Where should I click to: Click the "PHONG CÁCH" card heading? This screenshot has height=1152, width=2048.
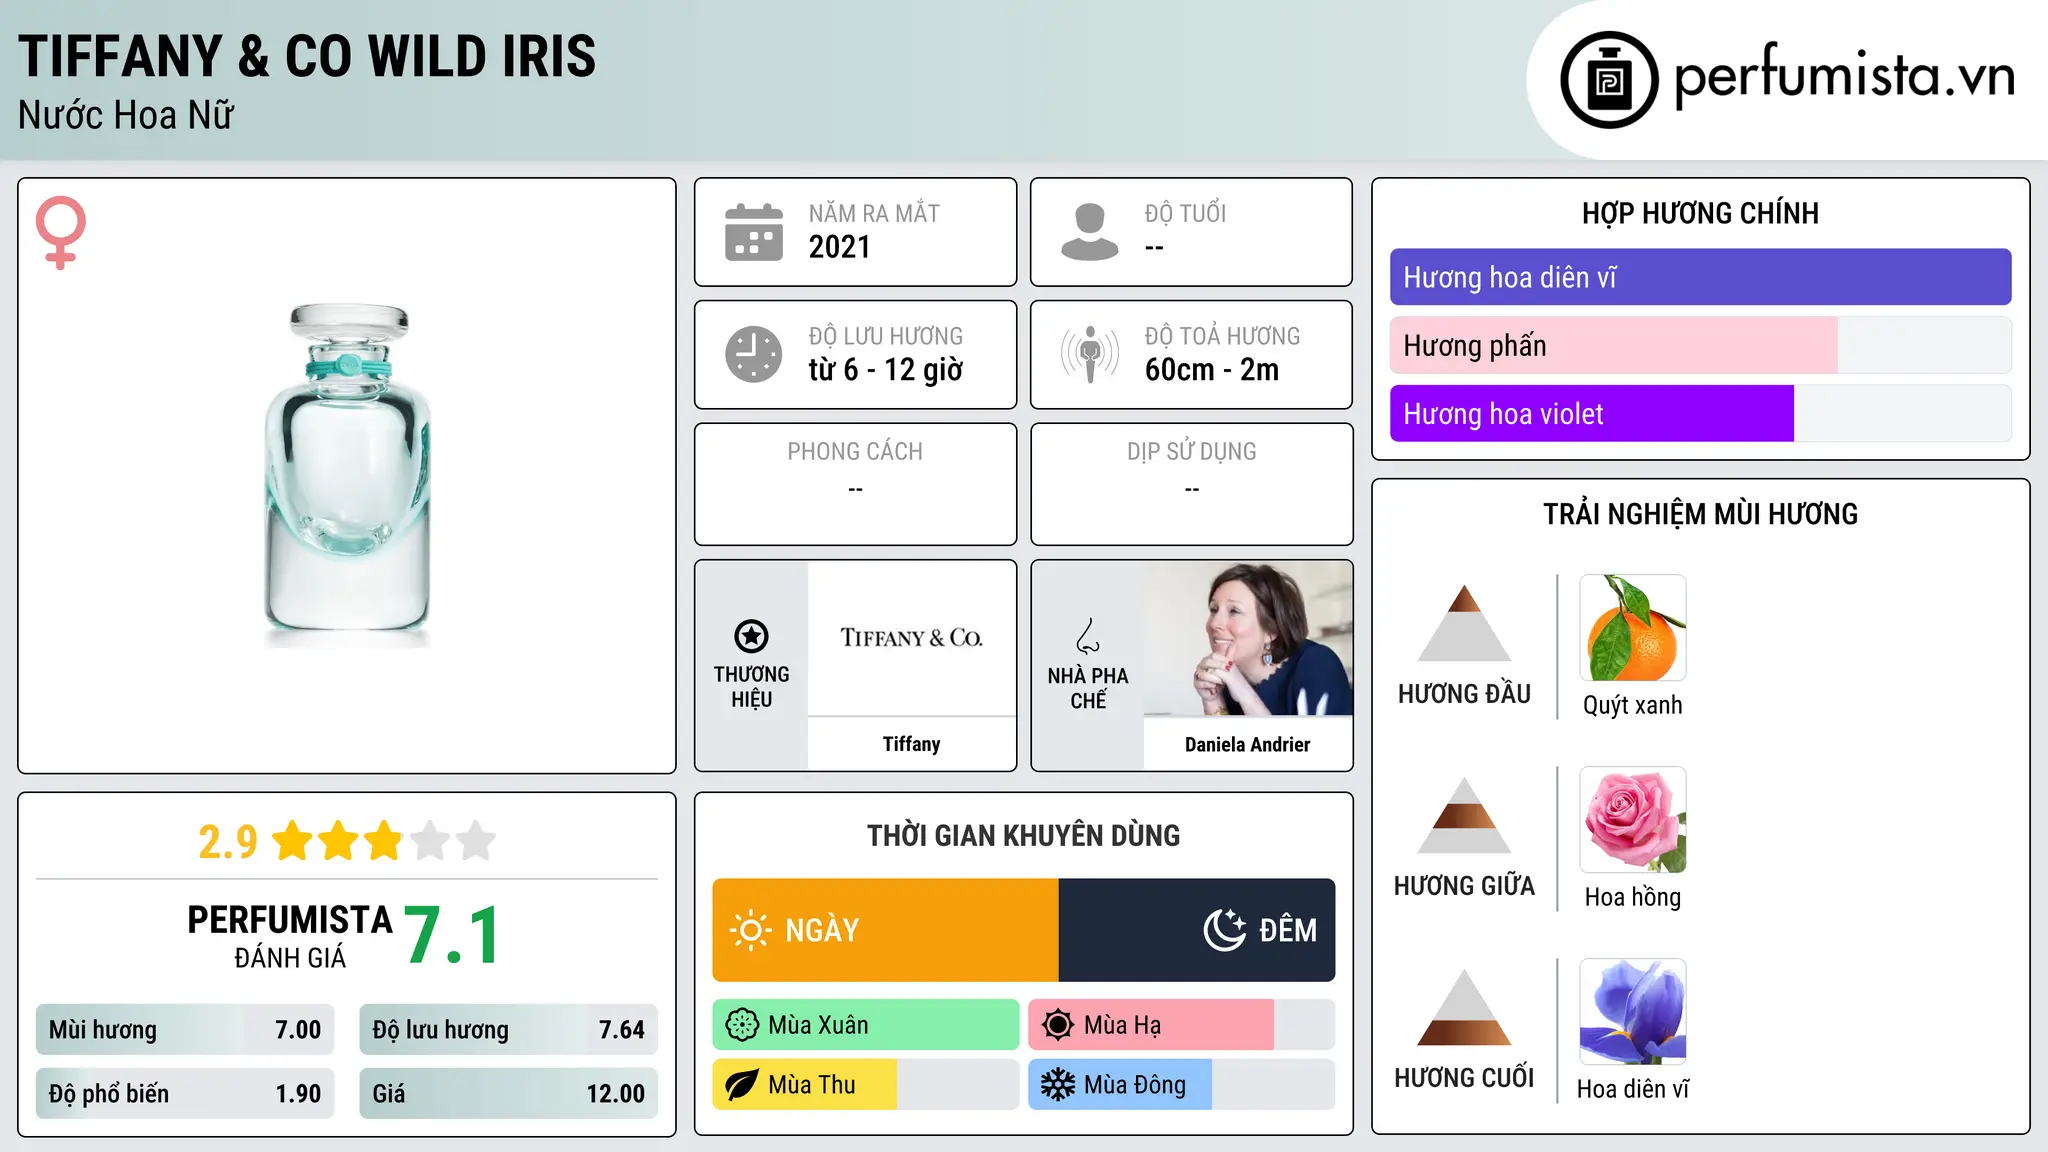[855, 452]
